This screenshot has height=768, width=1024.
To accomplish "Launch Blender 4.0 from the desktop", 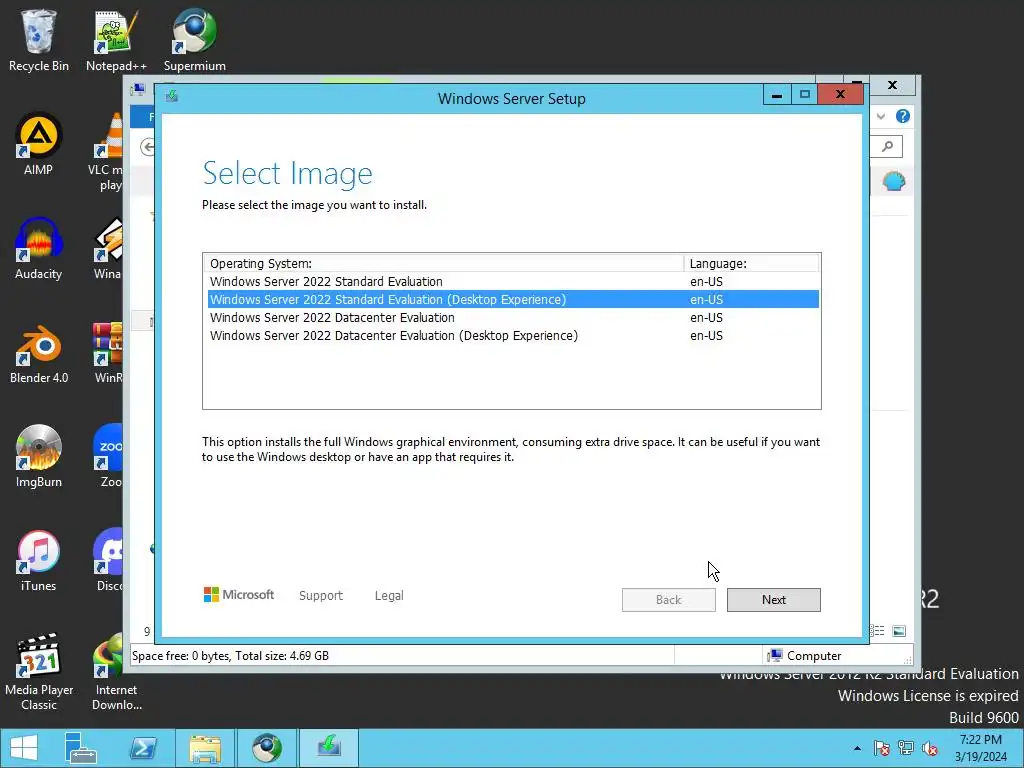I will [x=39, y=353].
